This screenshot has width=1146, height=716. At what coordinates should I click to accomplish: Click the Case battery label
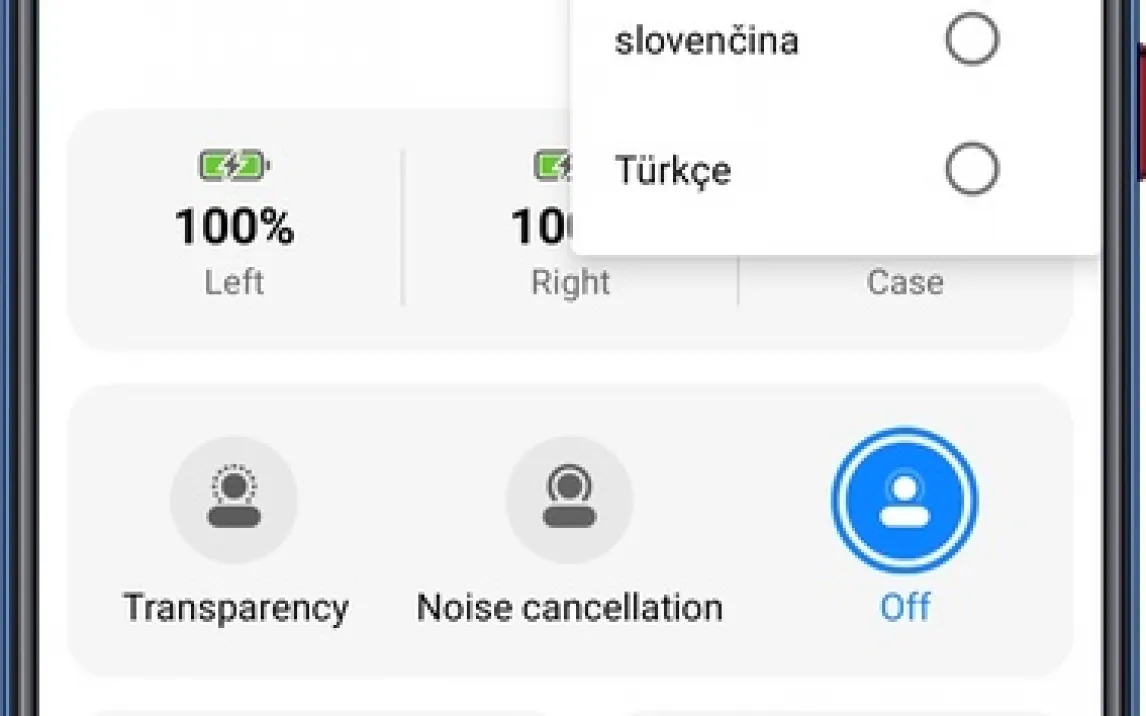(904, 283)
